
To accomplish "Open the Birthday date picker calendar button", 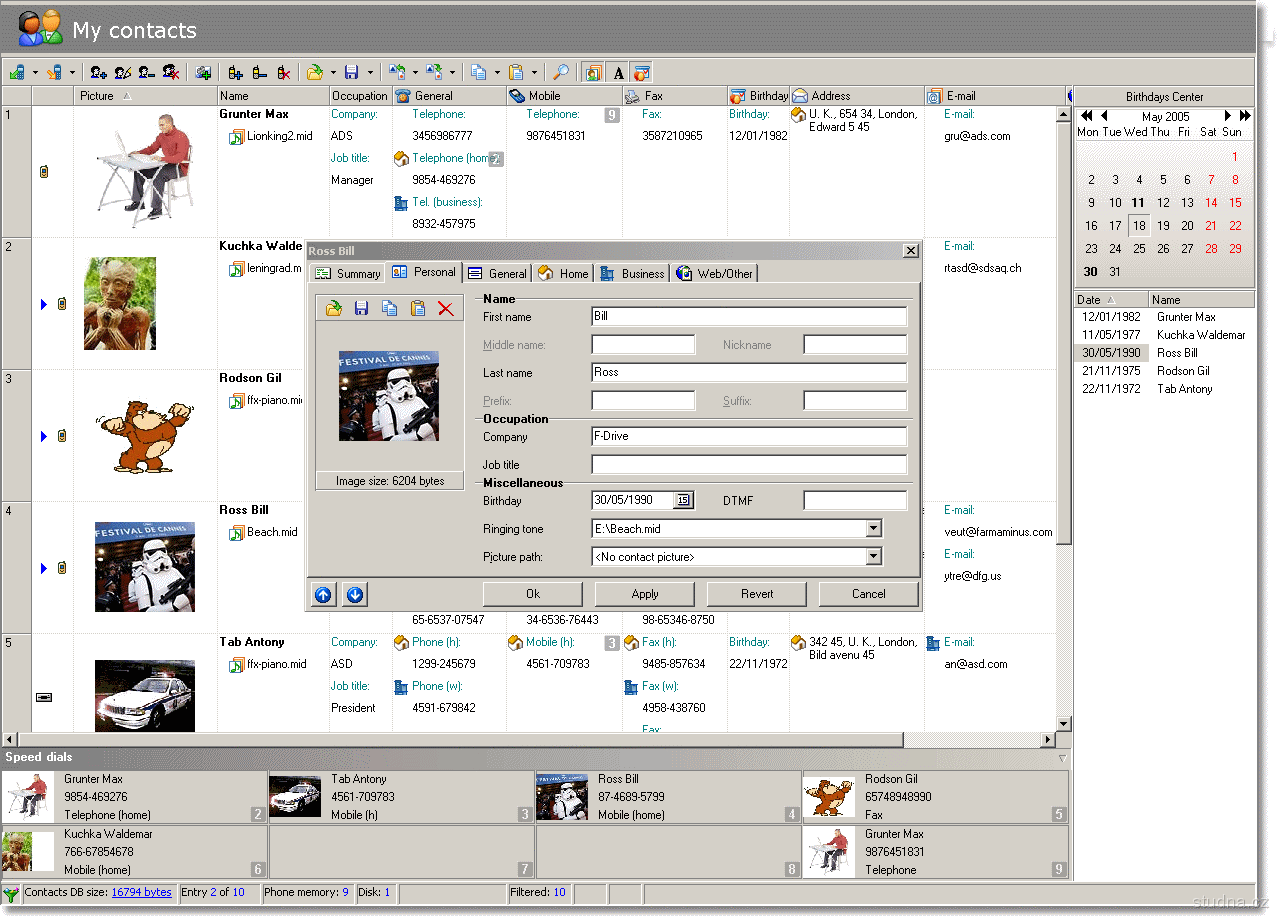I will point(683,501).
